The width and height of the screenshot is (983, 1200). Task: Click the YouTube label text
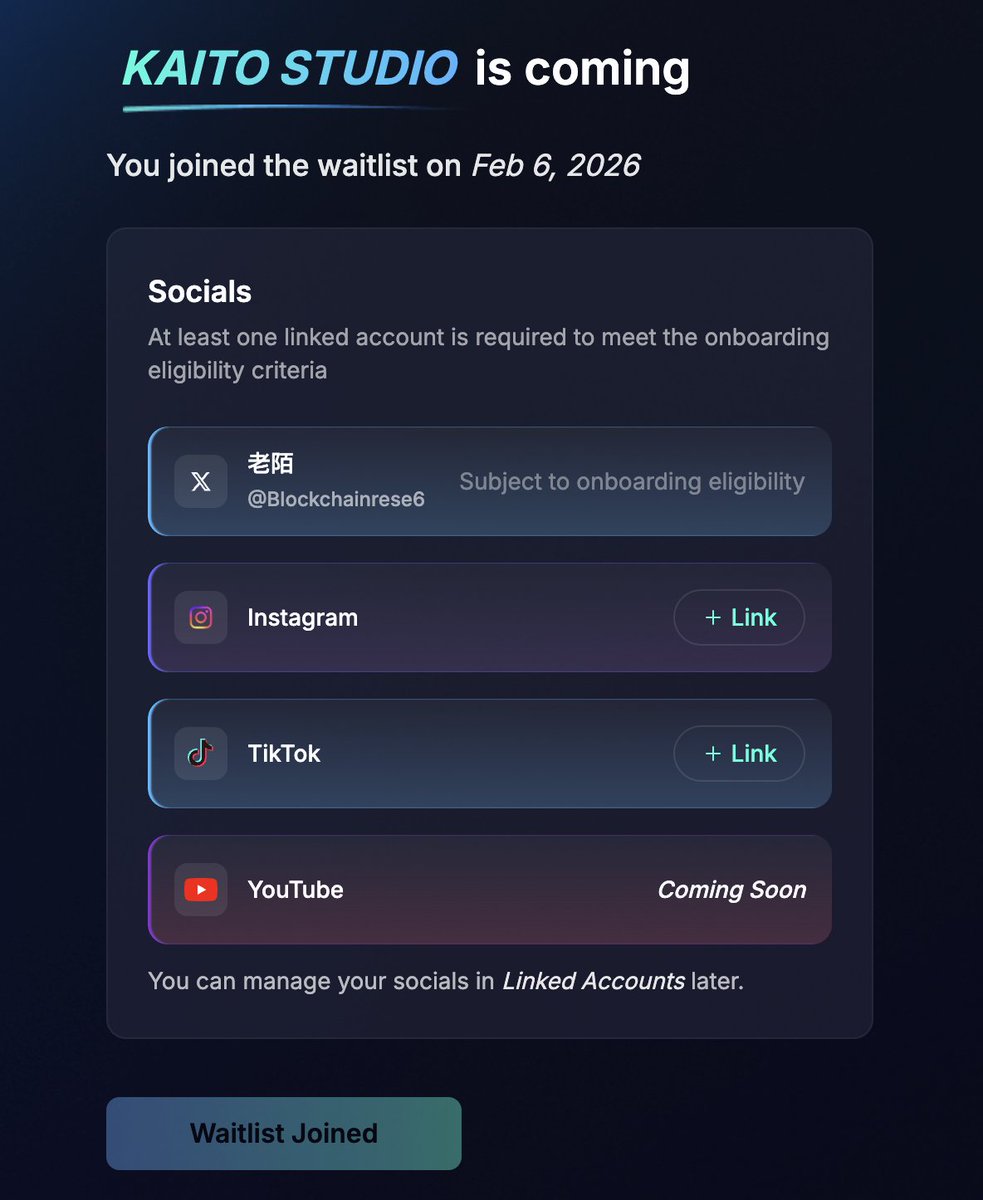(x=295, y=889)
